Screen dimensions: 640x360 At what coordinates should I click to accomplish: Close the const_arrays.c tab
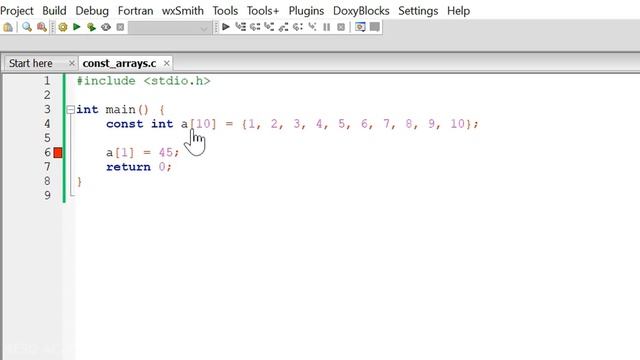point(167,63)
